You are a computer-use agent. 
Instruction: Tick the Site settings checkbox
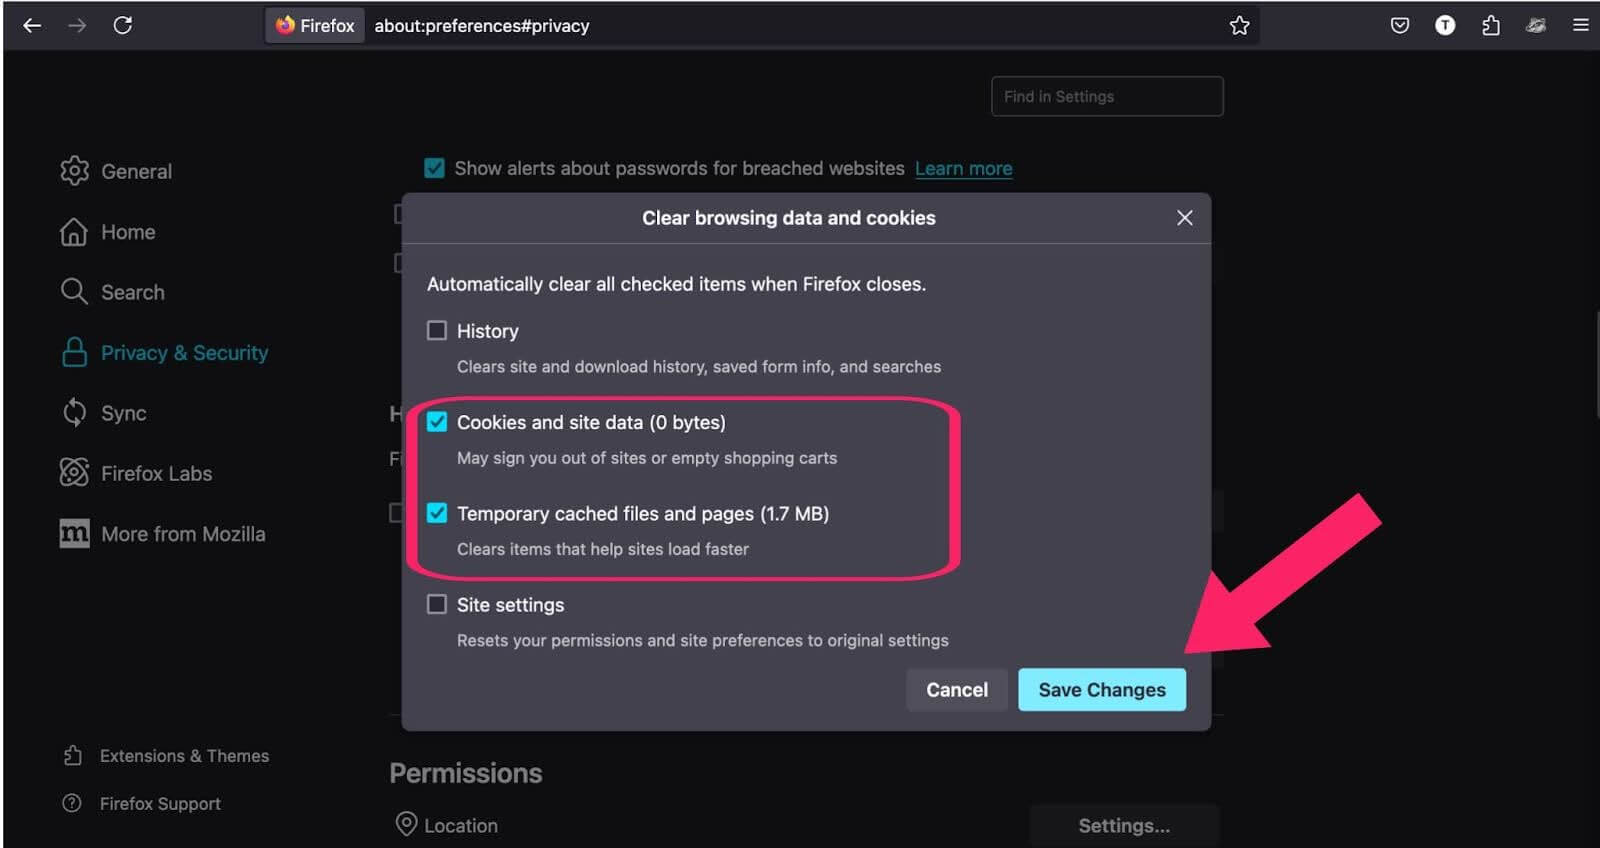pos(437,604)
